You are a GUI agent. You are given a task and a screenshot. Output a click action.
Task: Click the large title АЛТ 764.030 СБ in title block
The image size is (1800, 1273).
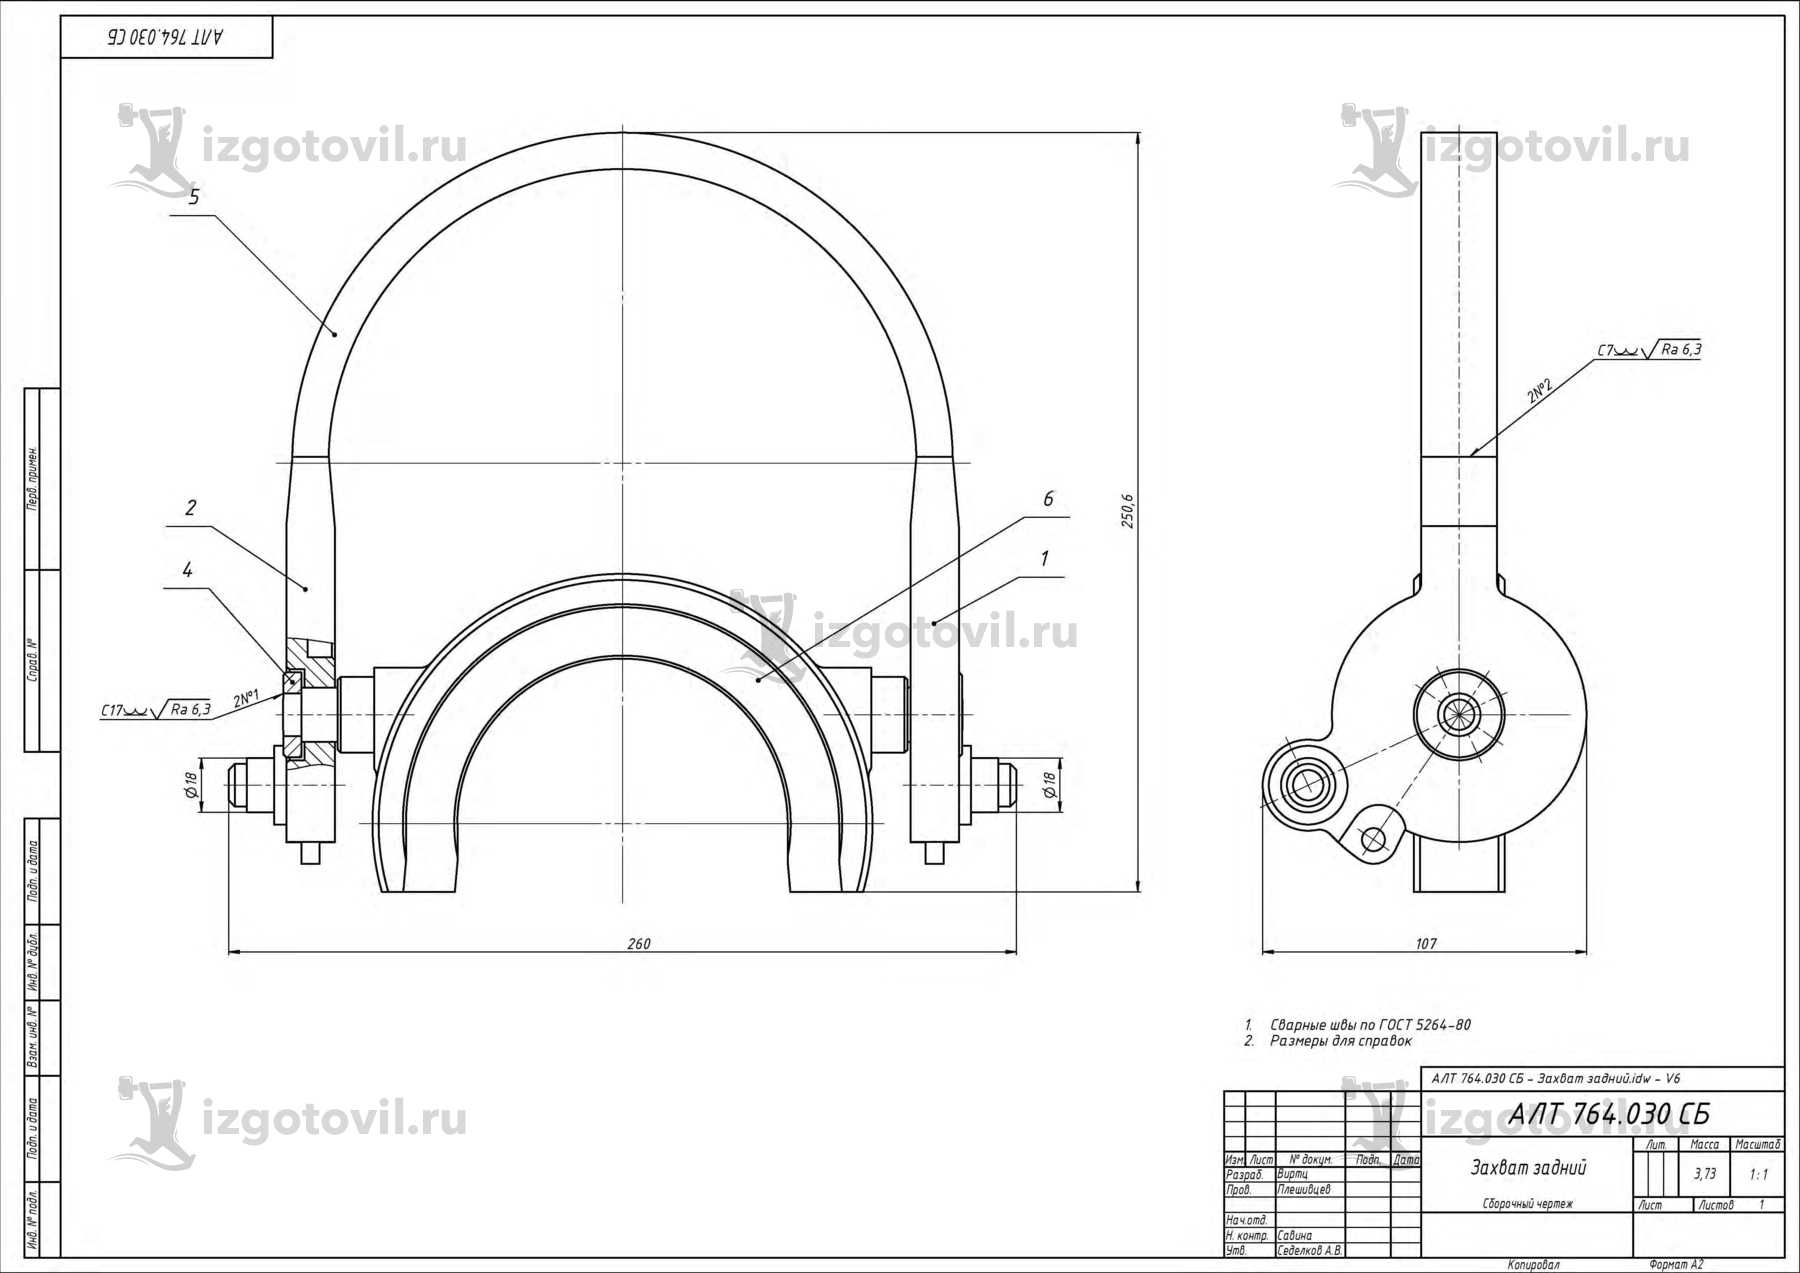click(x=1609, y=1114)
